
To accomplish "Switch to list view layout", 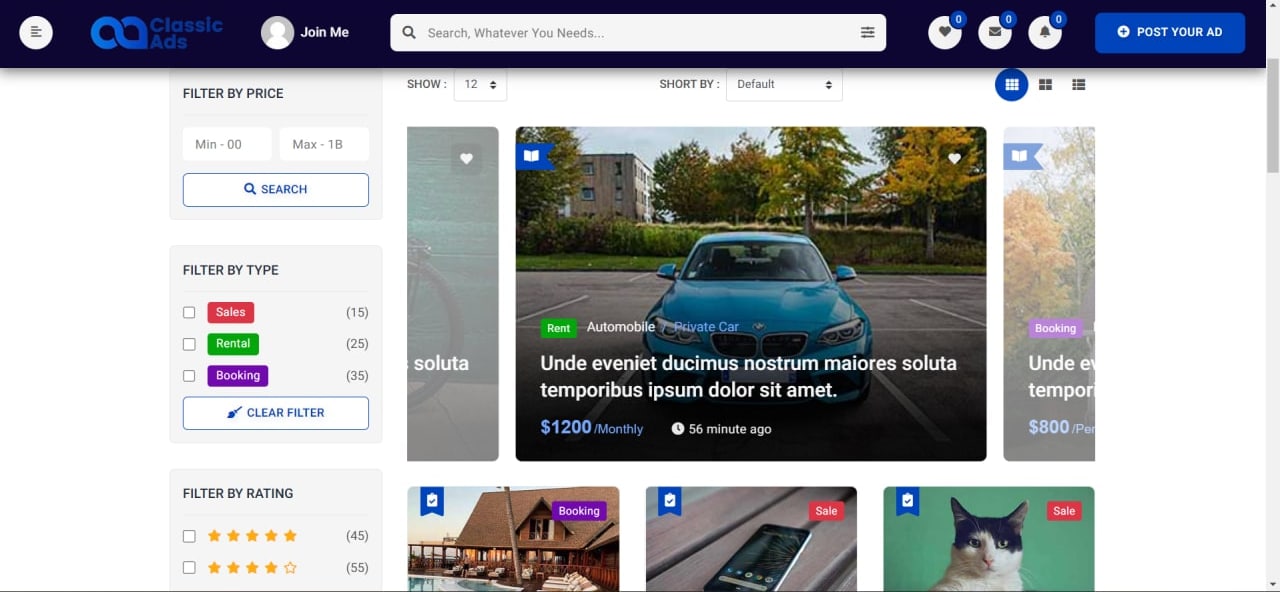I will pos(1078,85).
